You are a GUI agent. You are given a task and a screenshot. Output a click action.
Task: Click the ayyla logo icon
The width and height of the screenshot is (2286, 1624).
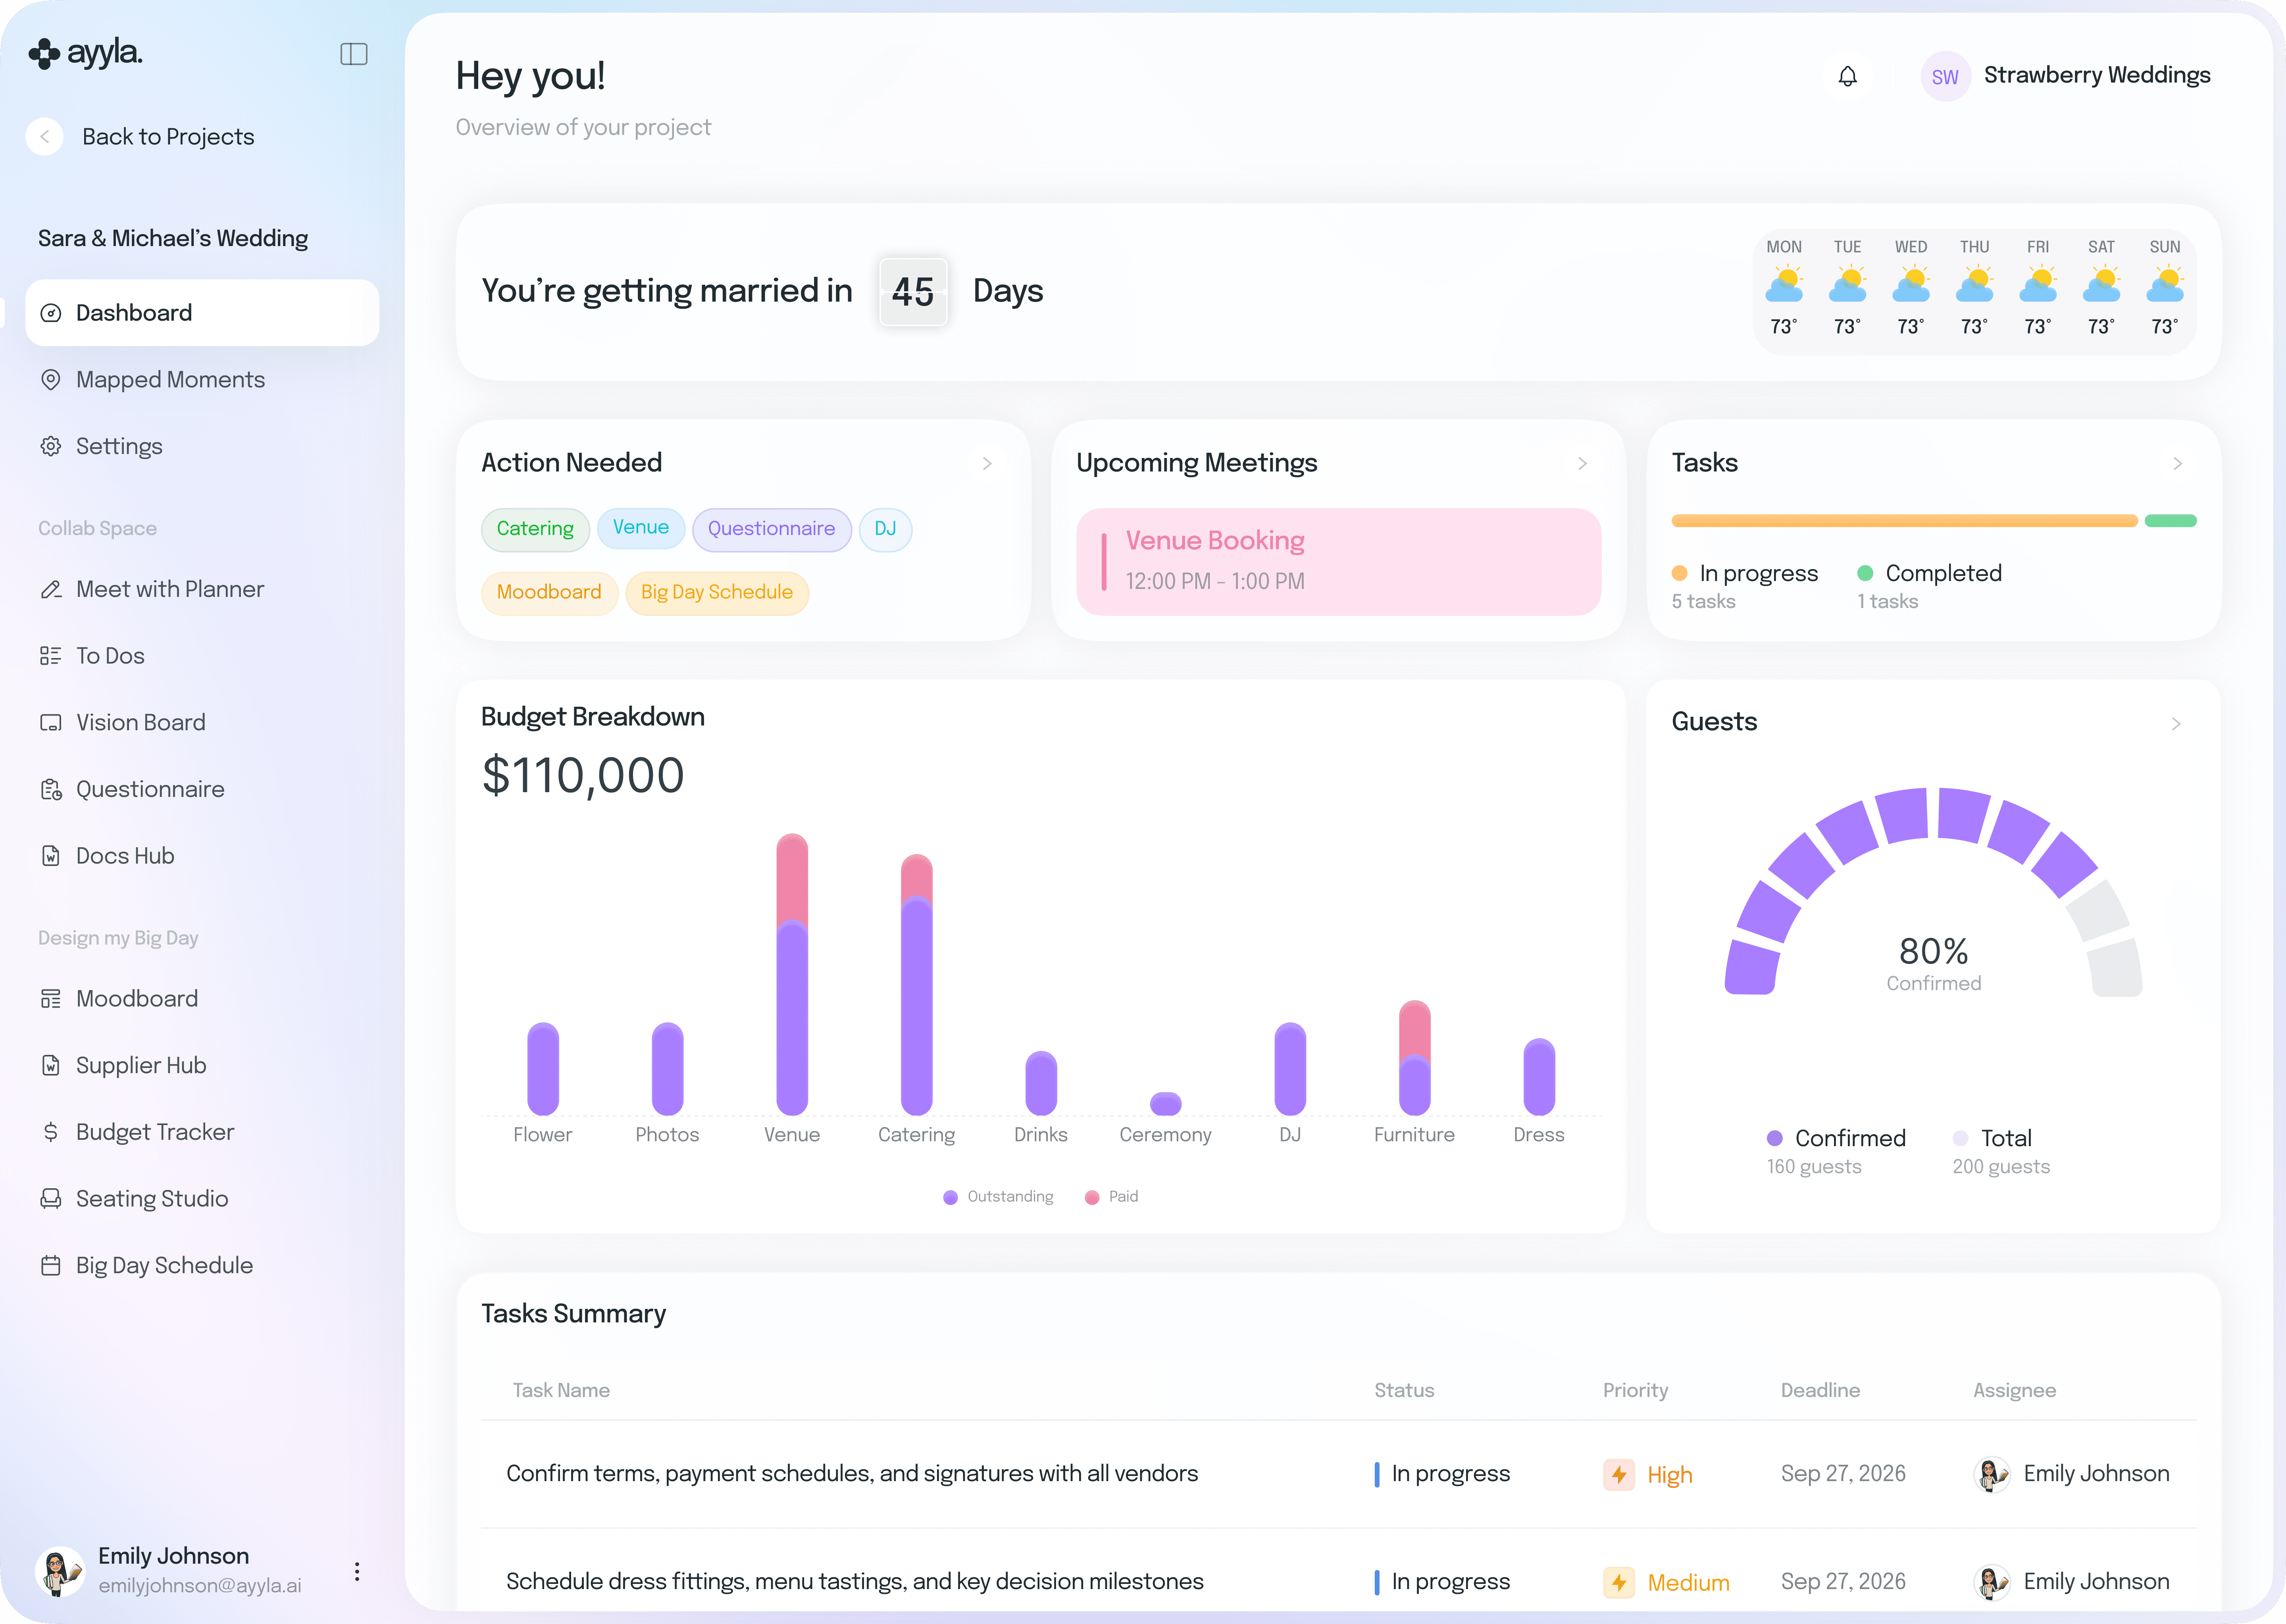point(44,53)
